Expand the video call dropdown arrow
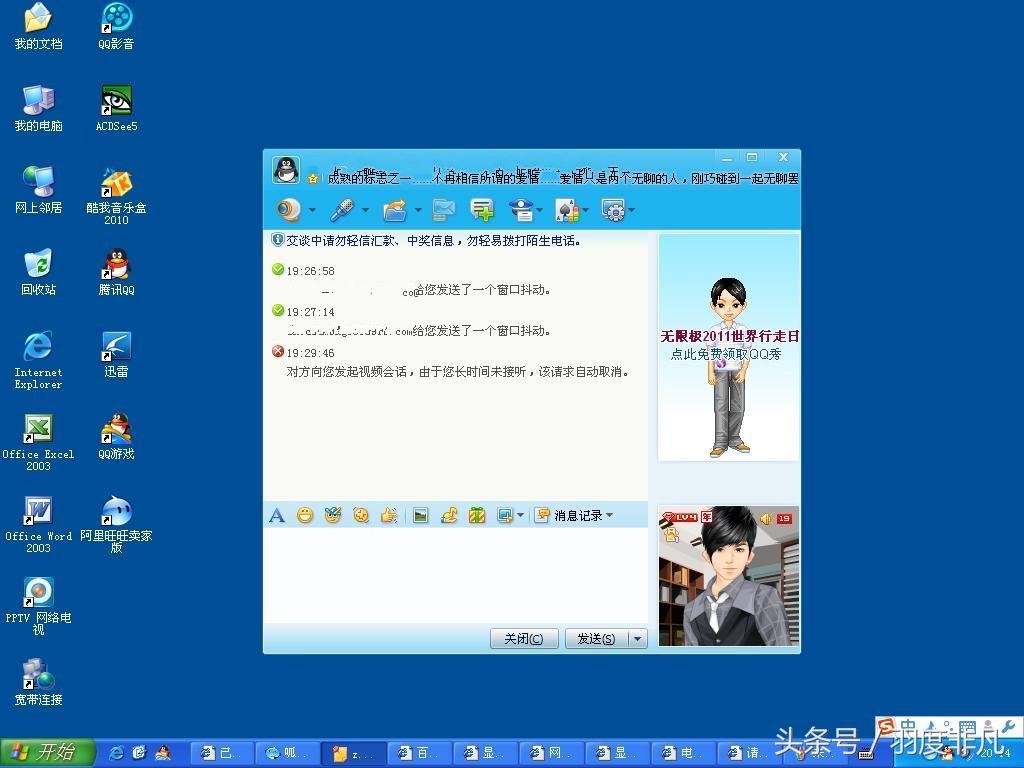Viewport: 1024px width, 768px height. (312, 210)
